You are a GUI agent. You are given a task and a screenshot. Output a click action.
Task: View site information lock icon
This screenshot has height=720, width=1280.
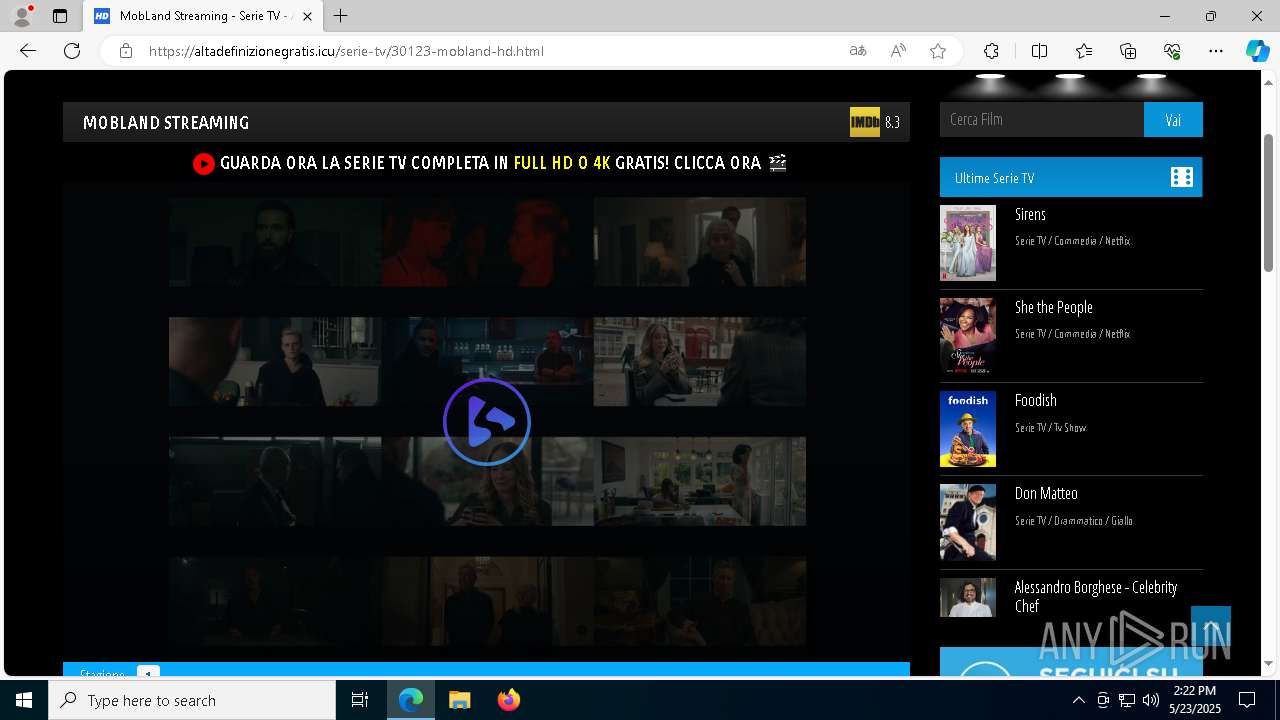pyautogui.click(x=126, y=51)
